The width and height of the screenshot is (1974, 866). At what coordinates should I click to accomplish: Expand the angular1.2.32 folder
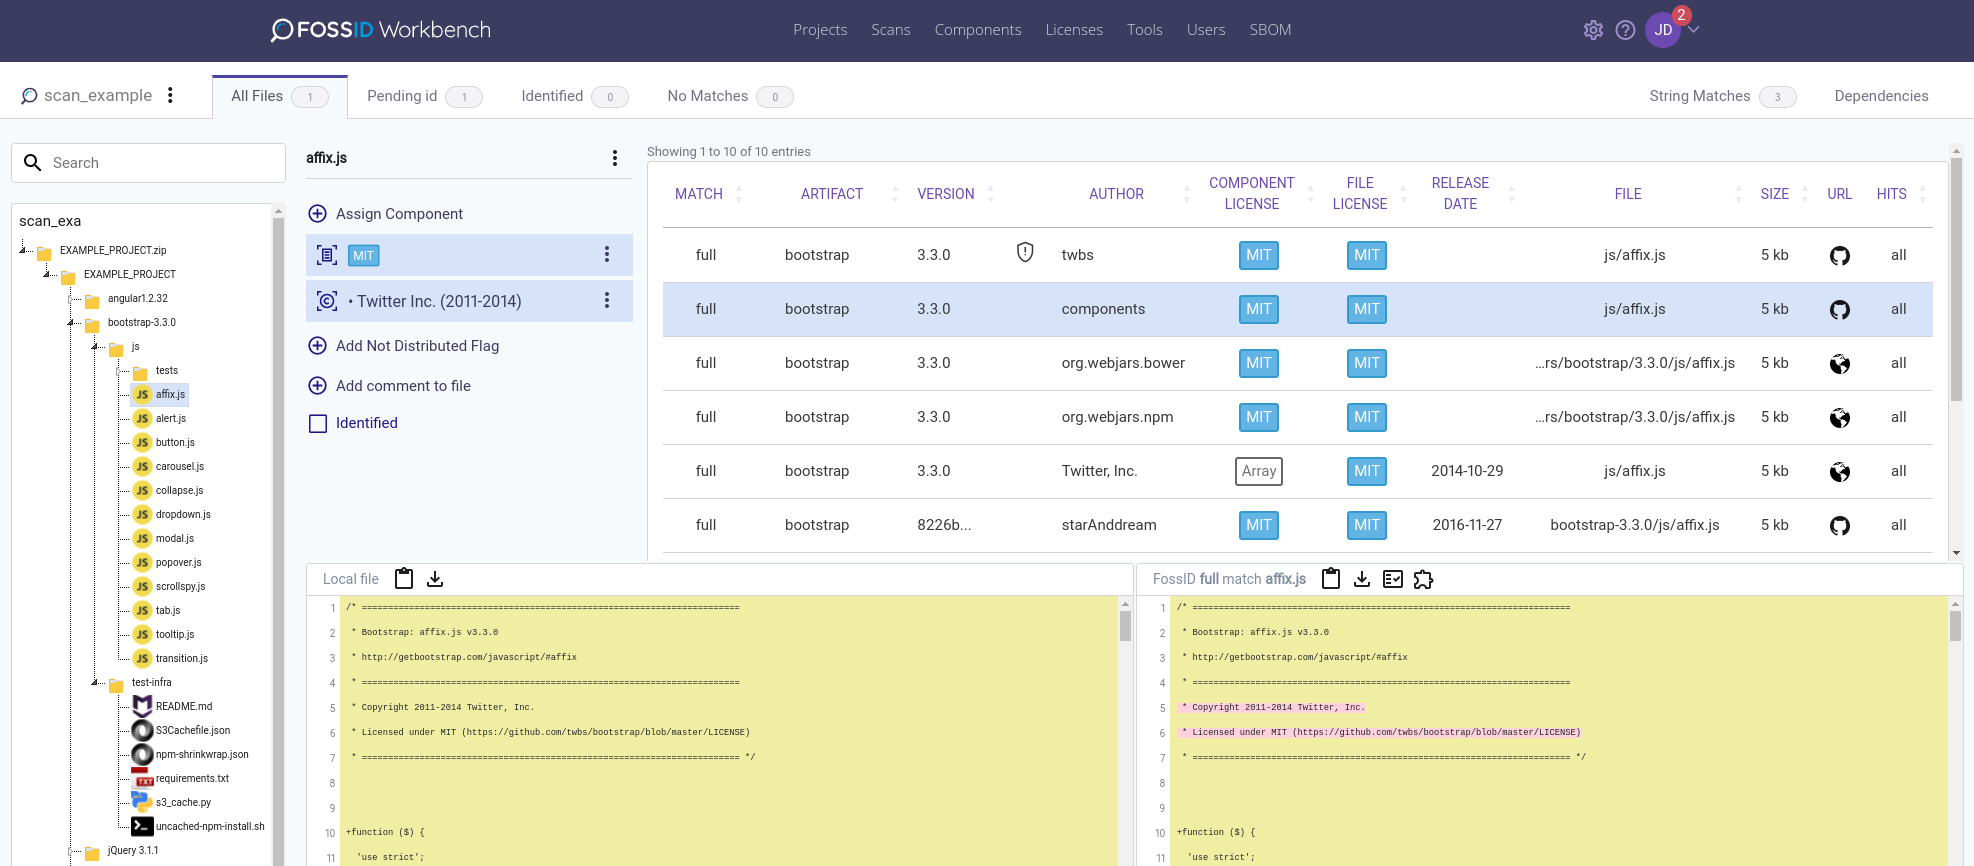[72, 298]
